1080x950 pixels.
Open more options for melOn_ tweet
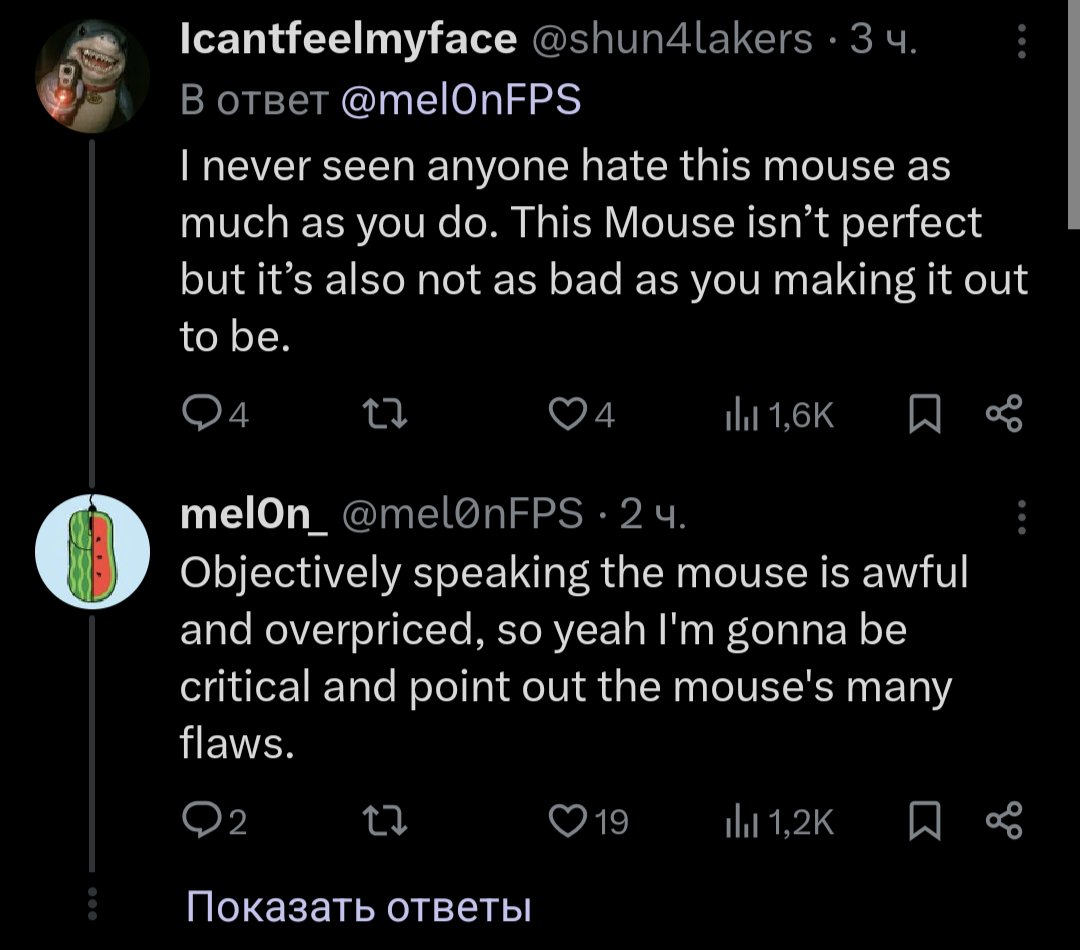[1021, 517]
